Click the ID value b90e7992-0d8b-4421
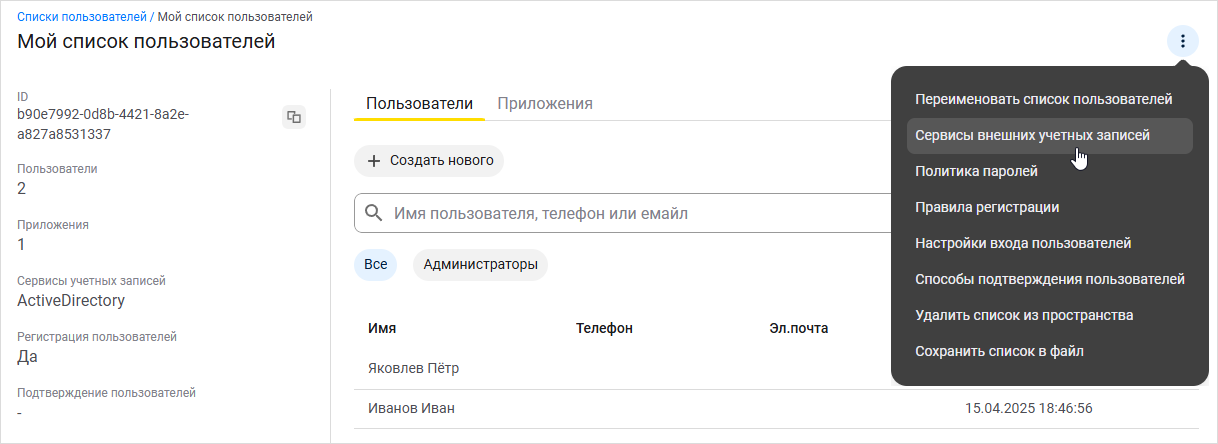The height and width of the screenshot is (444, 1218). click(x=103, y=124)
